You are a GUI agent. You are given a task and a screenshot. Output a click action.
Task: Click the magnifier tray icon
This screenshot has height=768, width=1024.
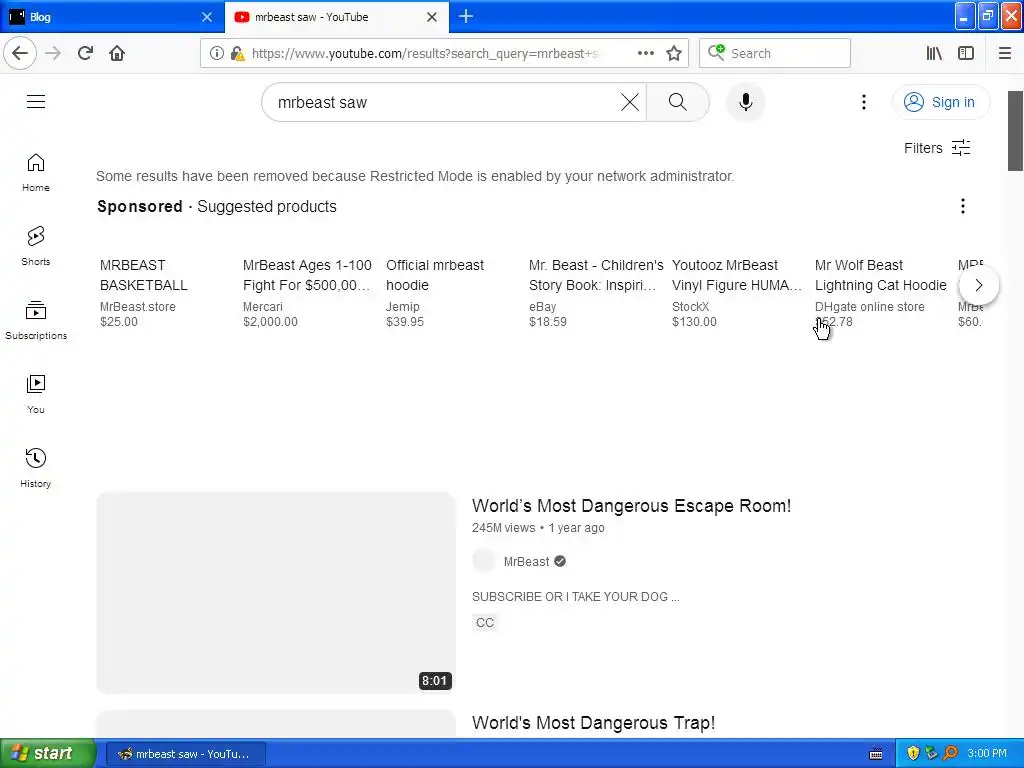click(950, 754)
